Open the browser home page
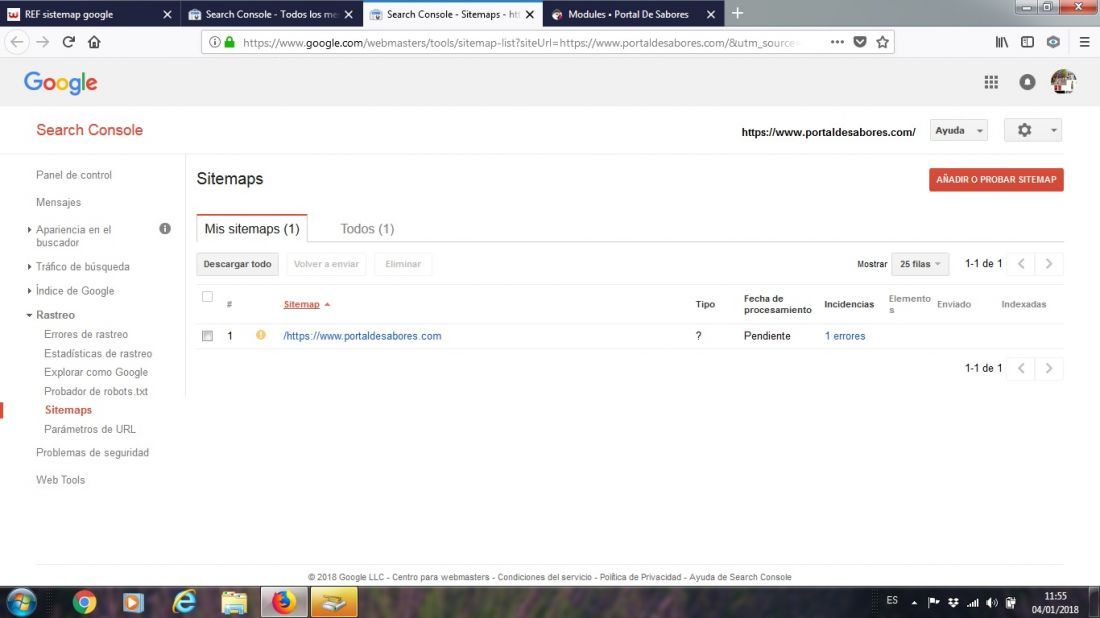 point(94,42)
